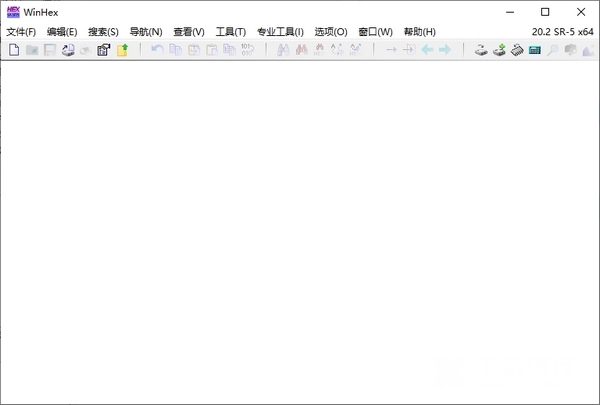Click the Print printer icon
600x405 pixels.
[85, 50]
